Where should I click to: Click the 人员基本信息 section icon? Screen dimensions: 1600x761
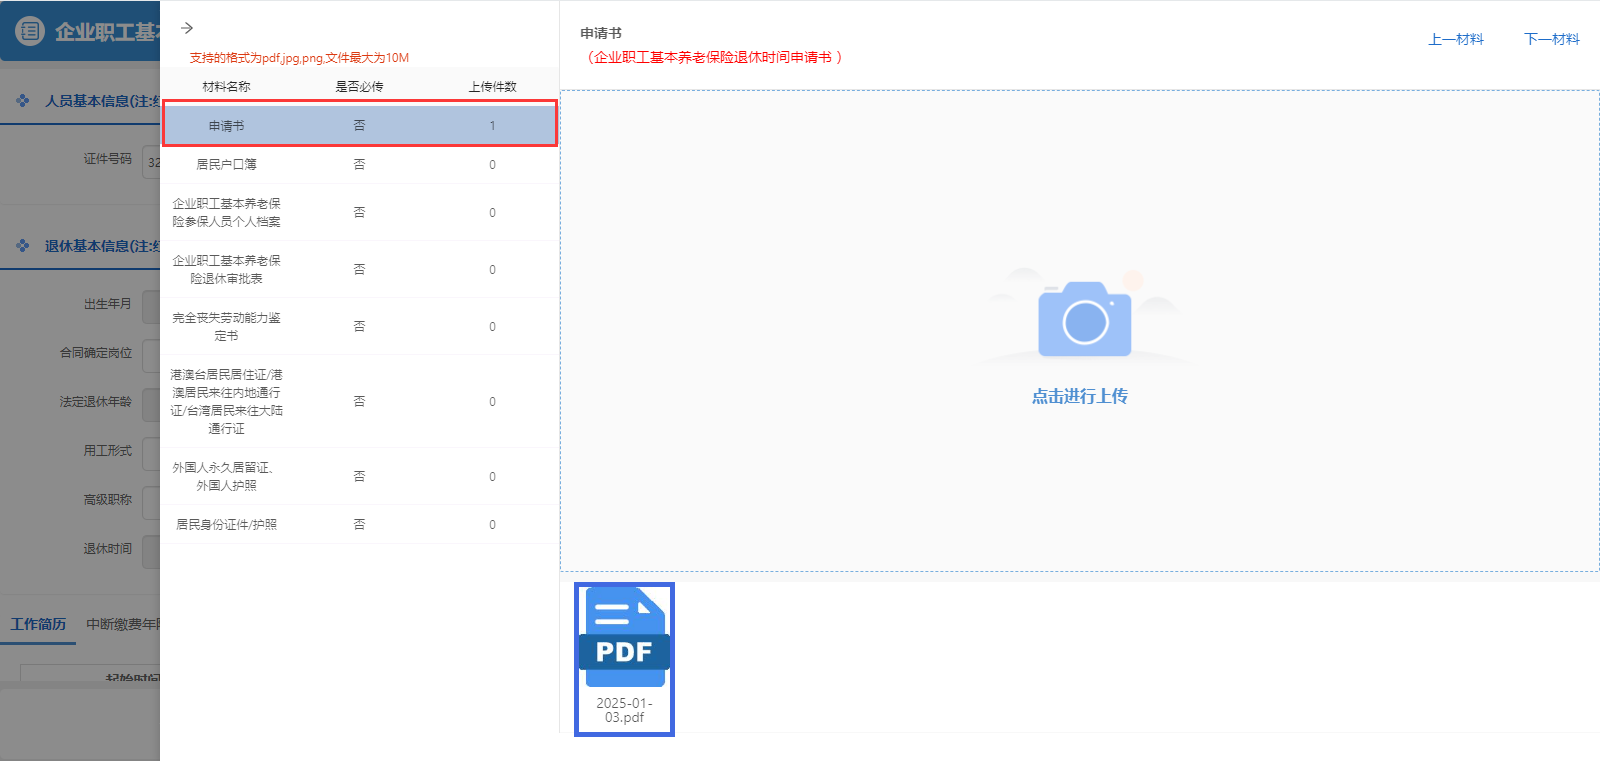[x=23, y=101]
